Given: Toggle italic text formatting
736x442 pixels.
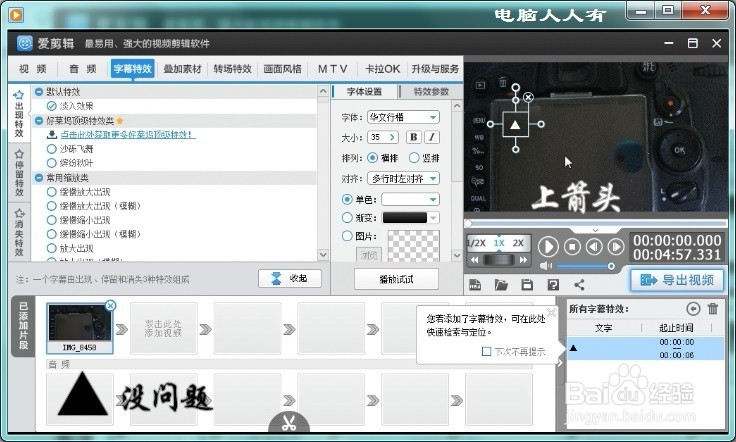Looking at the screenshot, I should coord(432,137).
